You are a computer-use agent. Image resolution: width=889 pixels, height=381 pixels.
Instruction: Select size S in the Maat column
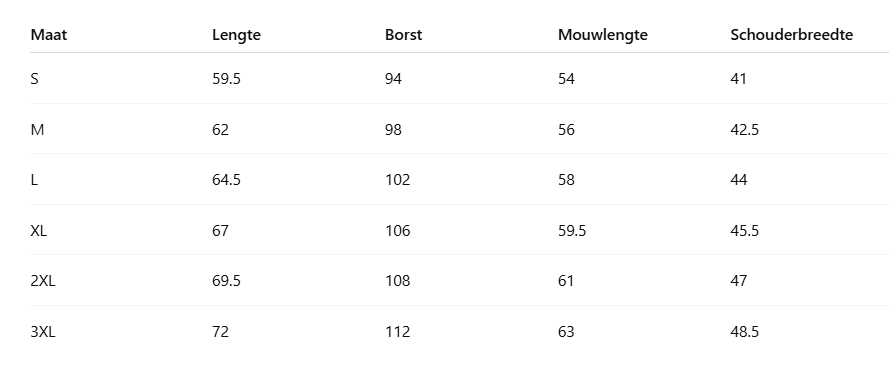click(35, 79)
